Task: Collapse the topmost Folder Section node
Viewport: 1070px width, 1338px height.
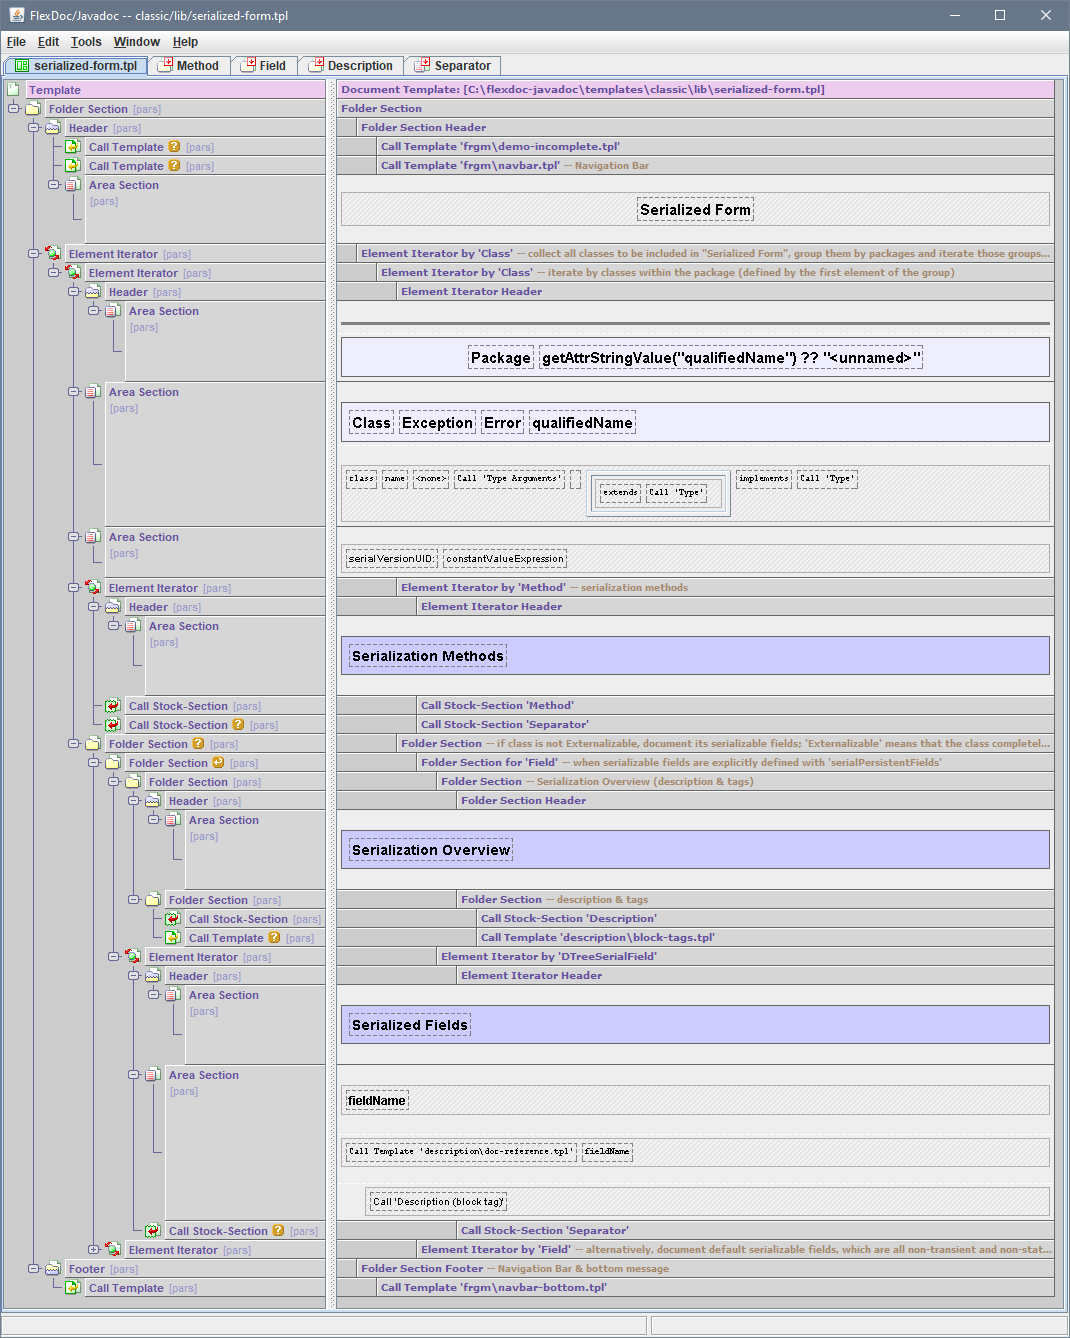Action: coord(14,109)
